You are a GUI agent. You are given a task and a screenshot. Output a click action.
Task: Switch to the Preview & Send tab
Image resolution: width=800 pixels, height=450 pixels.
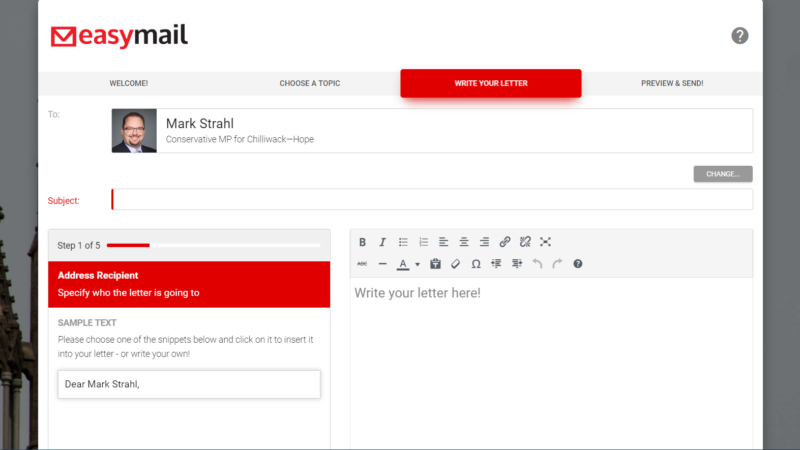pyautogui.click(x=672, y=83)
